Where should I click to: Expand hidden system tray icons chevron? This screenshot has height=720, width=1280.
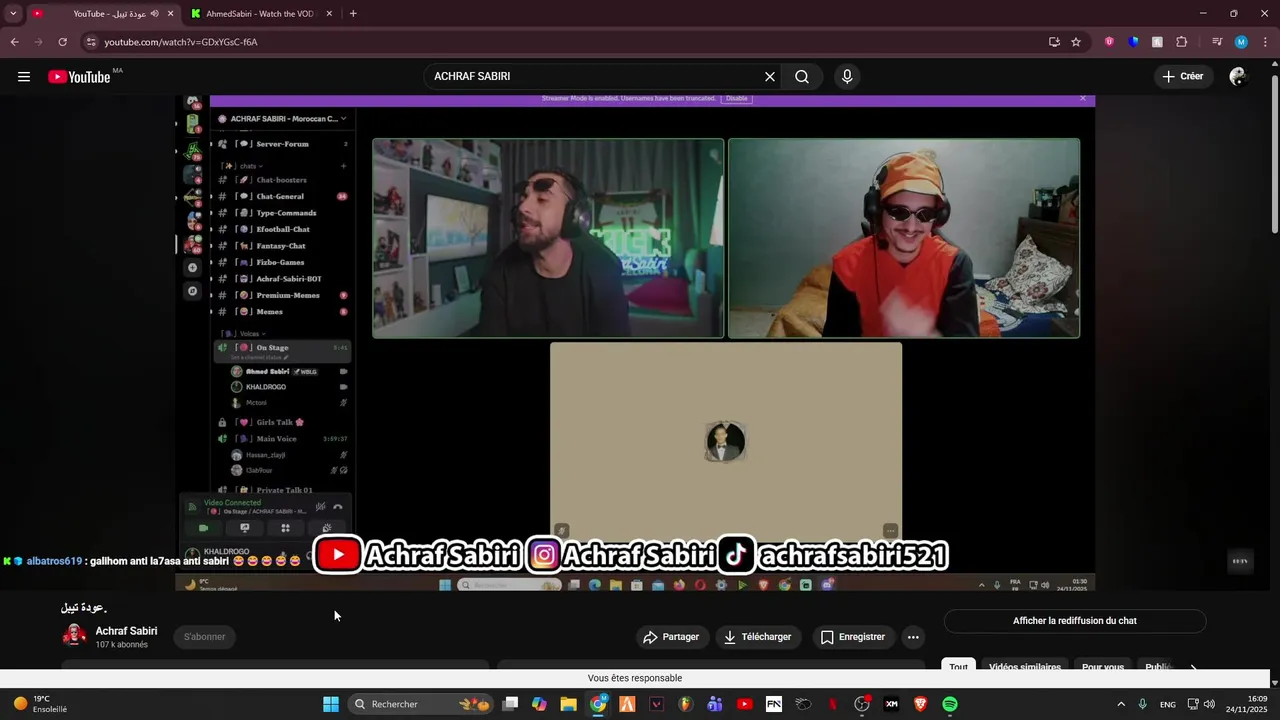(1121, 704)
